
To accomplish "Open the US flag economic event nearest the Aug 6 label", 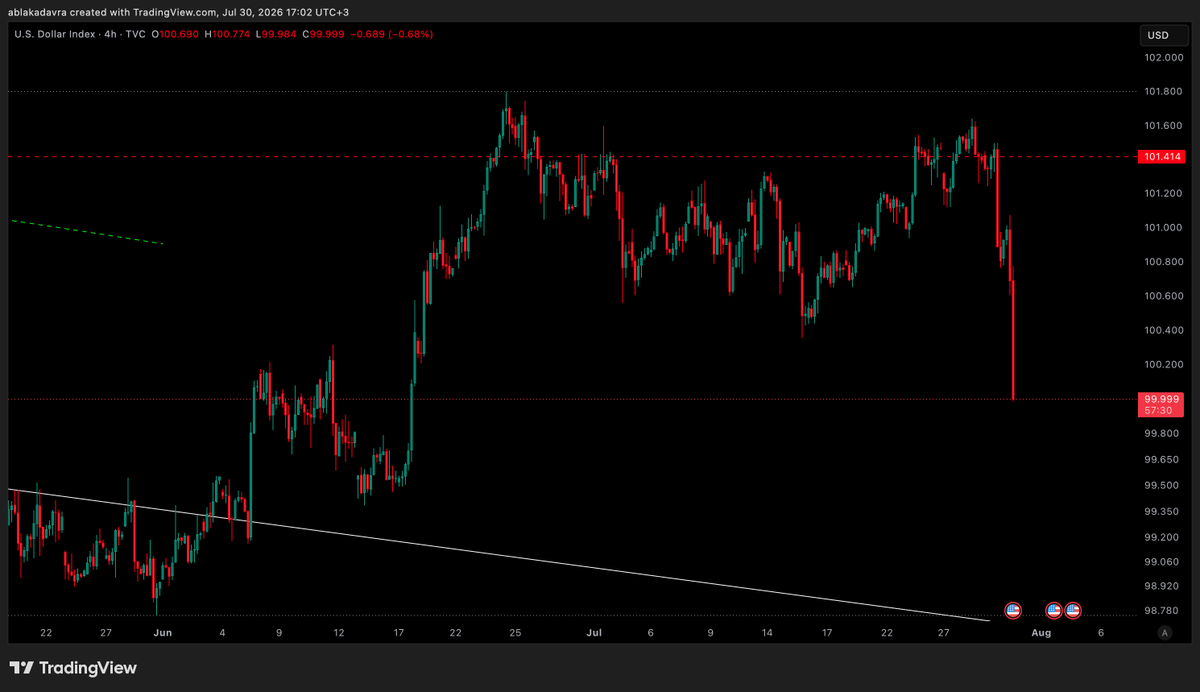I will pyautogui.click(x=1073, y=609).
